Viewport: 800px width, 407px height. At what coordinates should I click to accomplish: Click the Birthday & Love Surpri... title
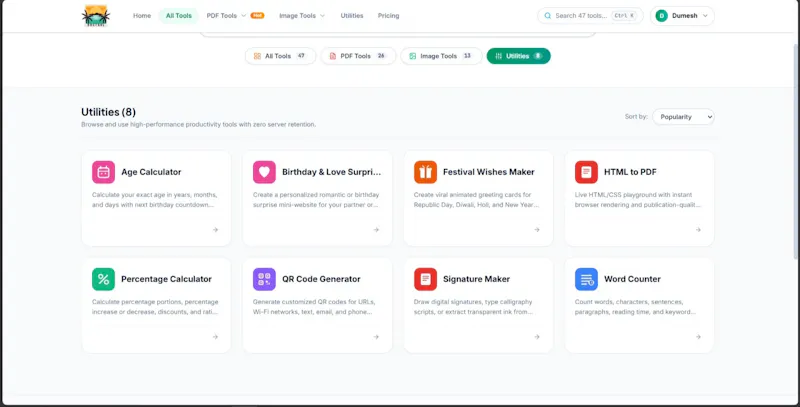tap(332, 172)
